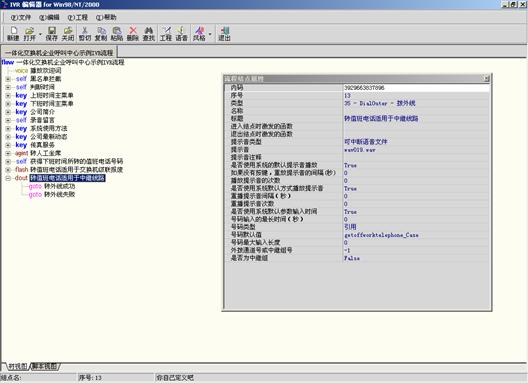This screenshot has width=528, height=384.
Task: Click the 退出 (Exit) toolbar icon
Action: pyautogui.click(x=225, y=34)
